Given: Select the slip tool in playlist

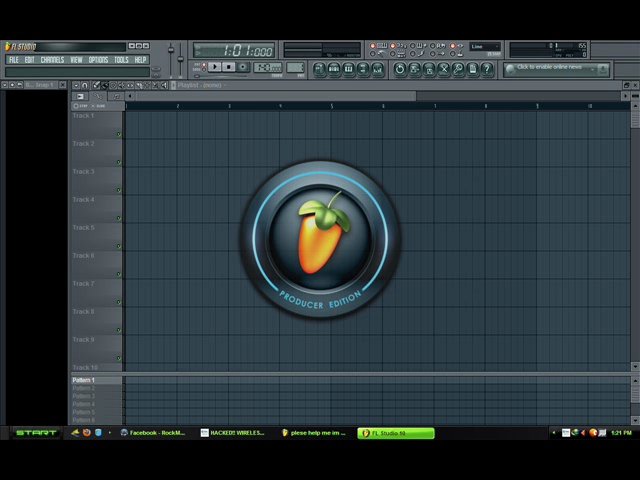Looking at the screenshot, I should (x=130, y=85).
